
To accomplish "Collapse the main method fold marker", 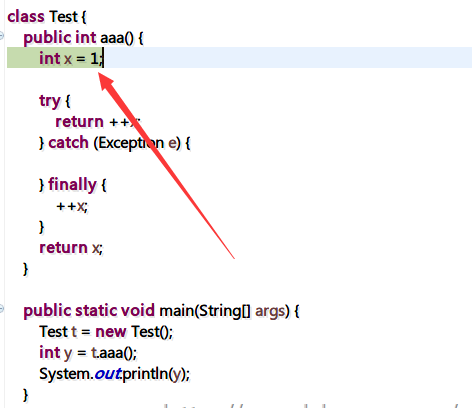I will click(x=1, y=308).
